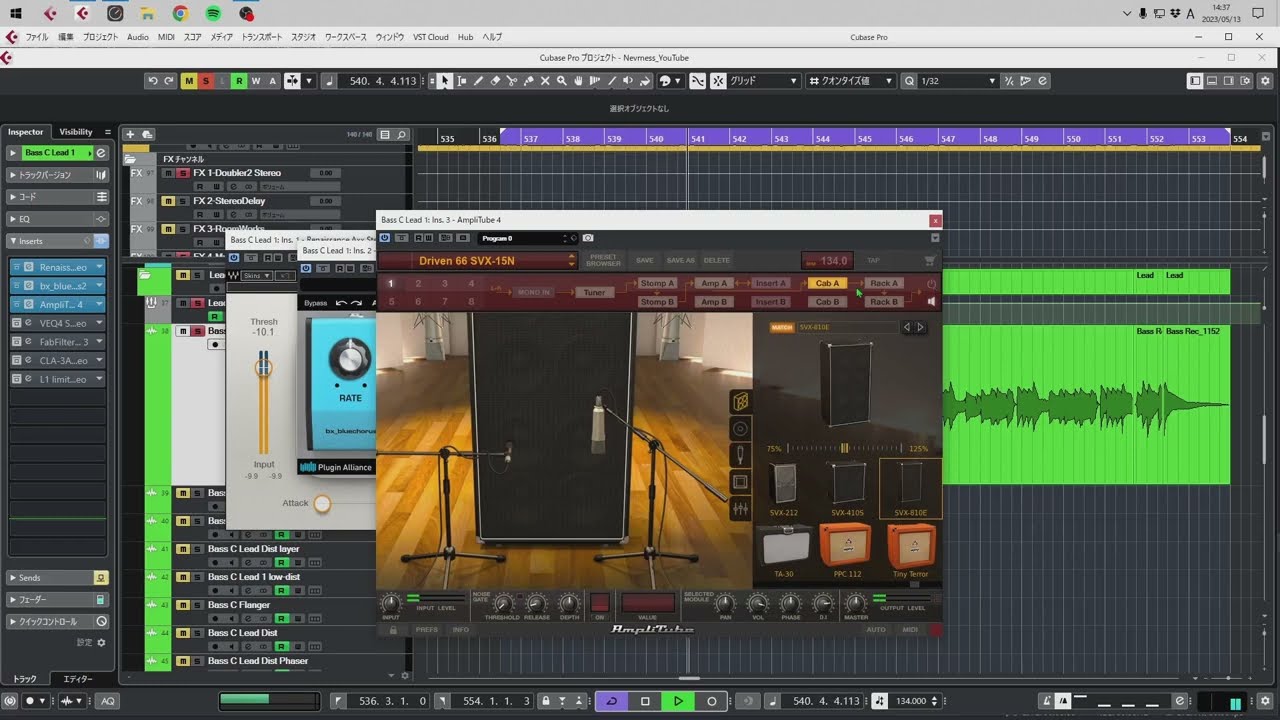Screen dimensions: 1280x720
Task: Click the Undo arrow in toolbar
Action: pos(153,81)
